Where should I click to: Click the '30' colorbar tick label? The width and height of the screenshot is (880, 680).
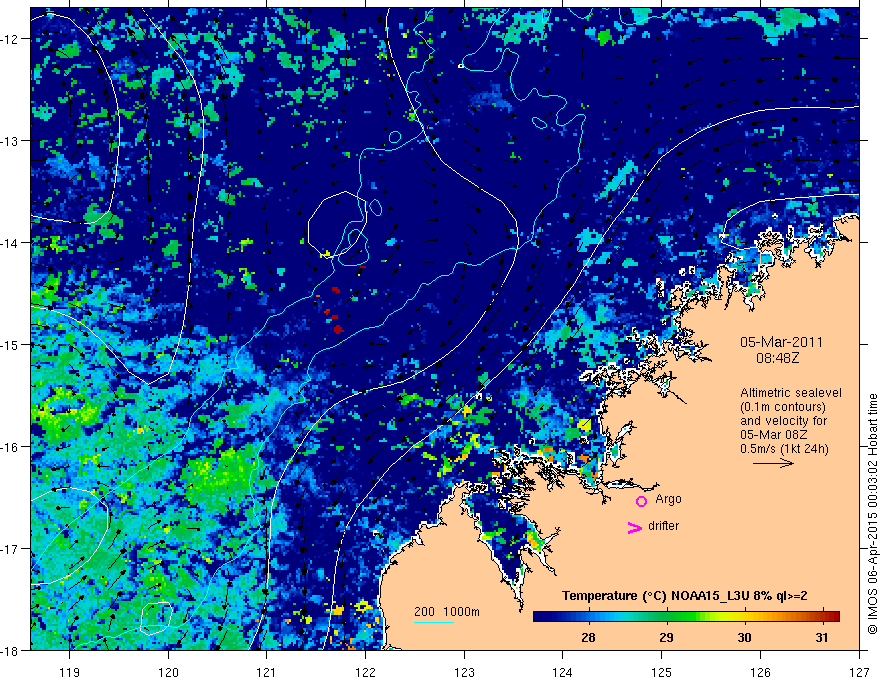744,637
